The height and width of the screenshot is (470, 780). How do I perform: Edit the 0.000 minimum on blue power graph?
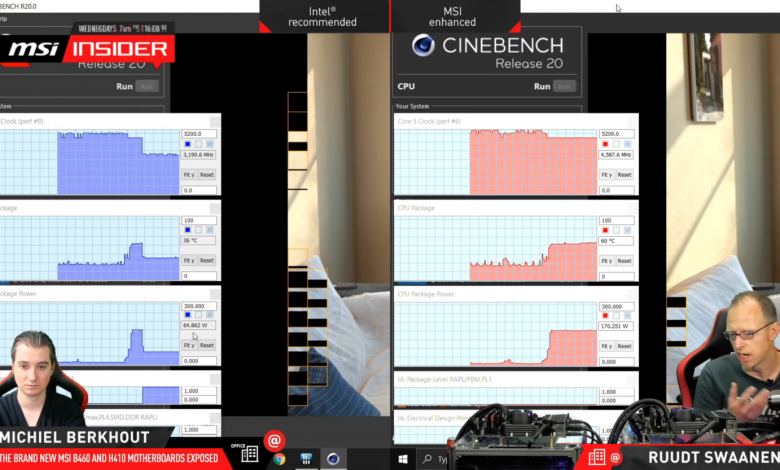(199, 361)
